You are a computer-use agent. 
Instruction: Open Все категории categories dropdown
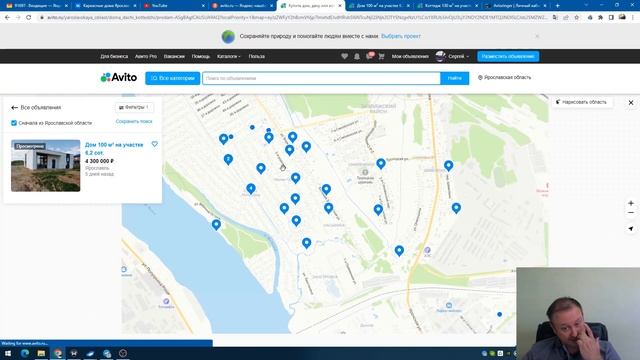pyautogui.click(x=173, y=78)
